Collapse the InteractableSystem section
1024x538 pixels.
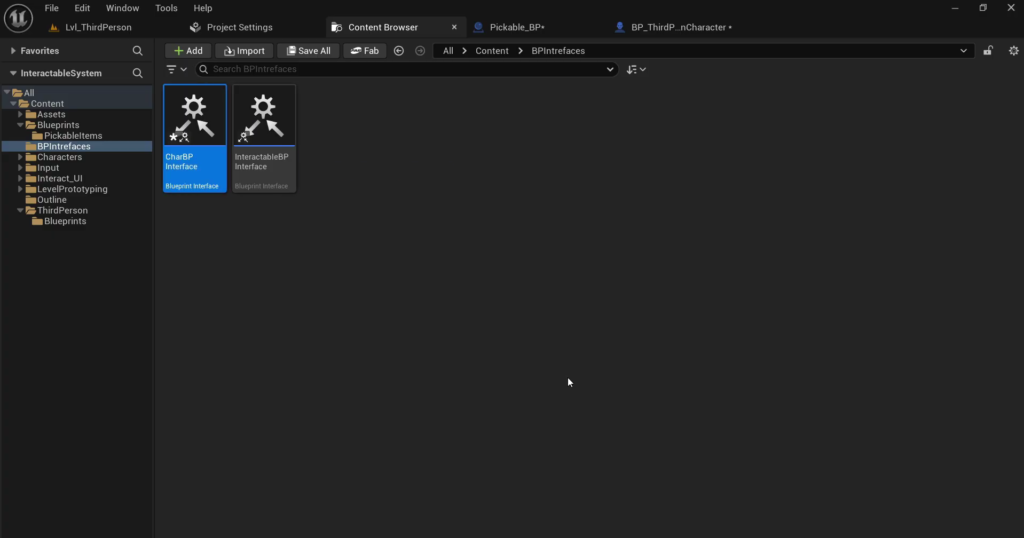coord(12,73)
